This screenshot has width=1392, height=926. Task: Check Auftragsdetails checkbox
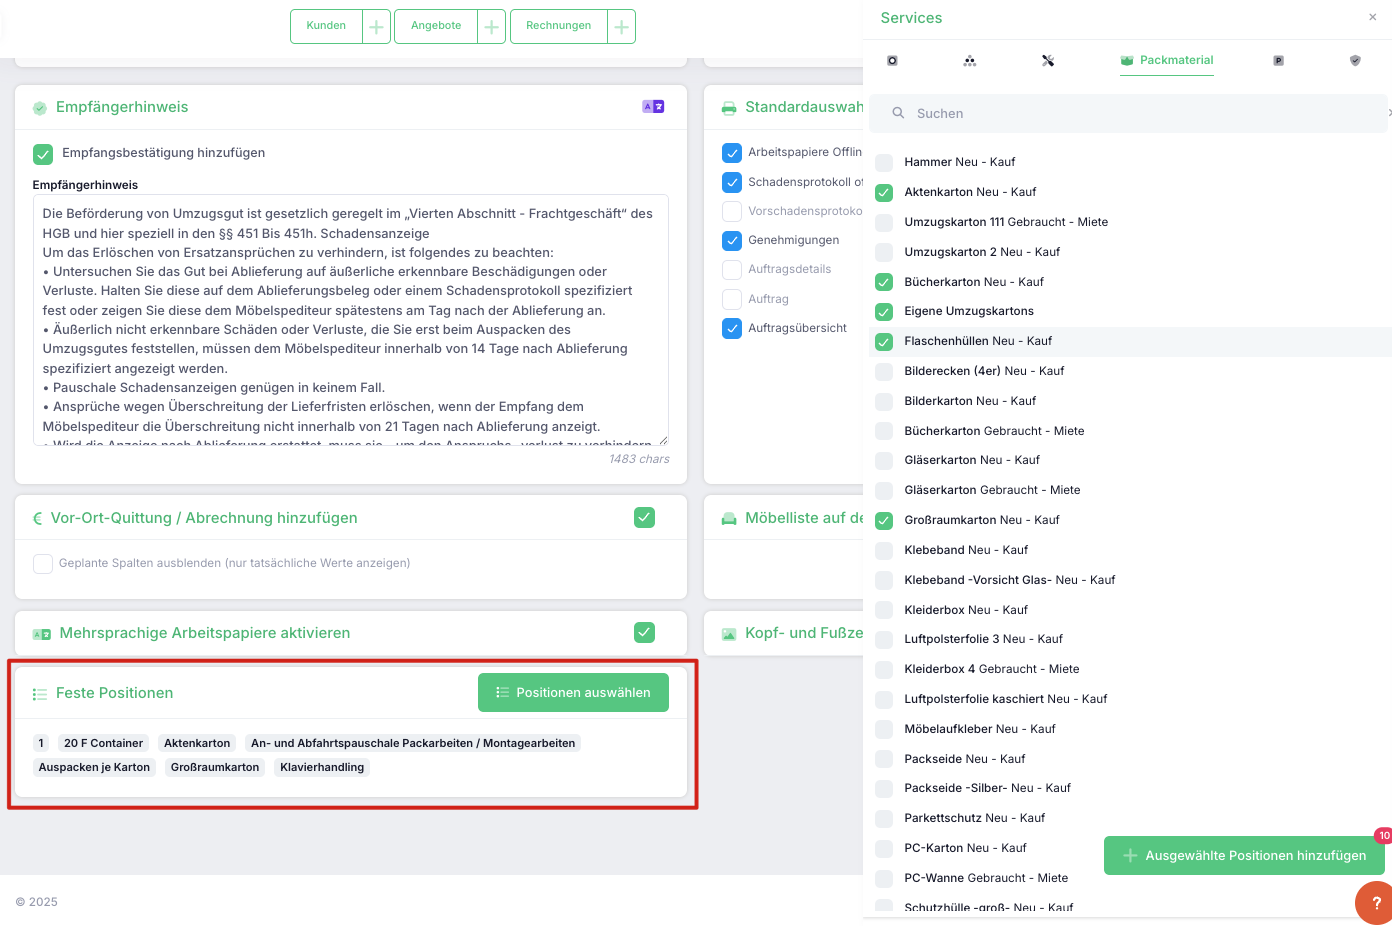click(x=732, y=270)
